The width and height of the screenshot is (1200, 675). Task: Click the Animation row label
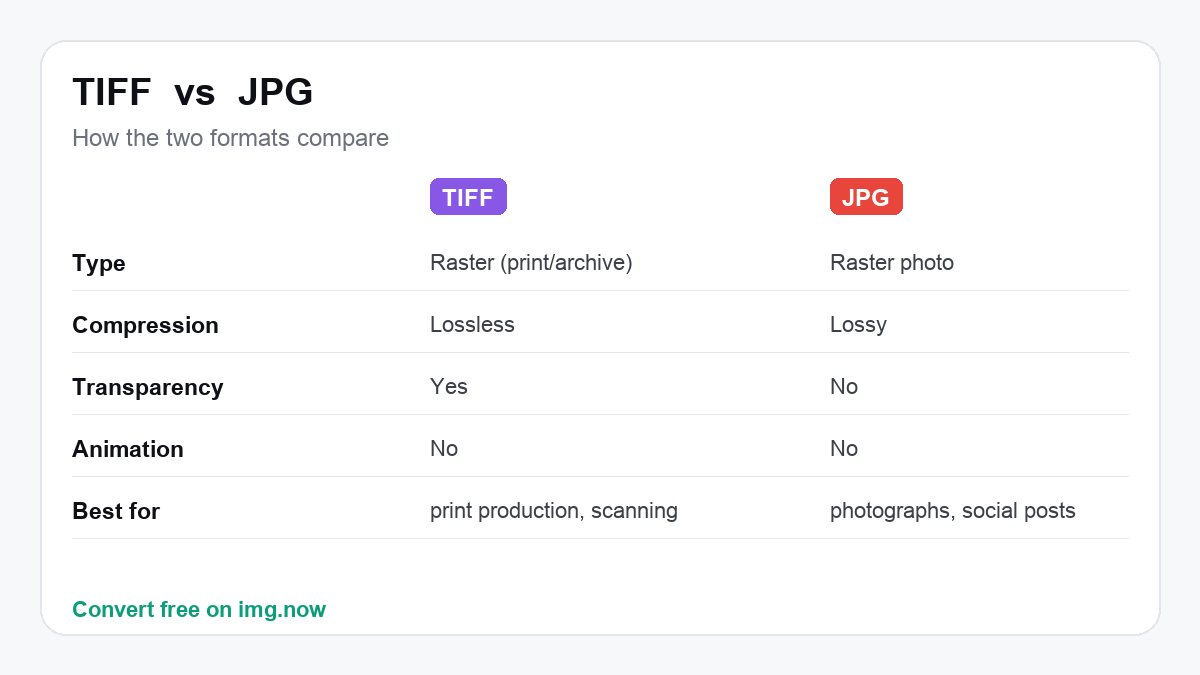pos(128,449)
